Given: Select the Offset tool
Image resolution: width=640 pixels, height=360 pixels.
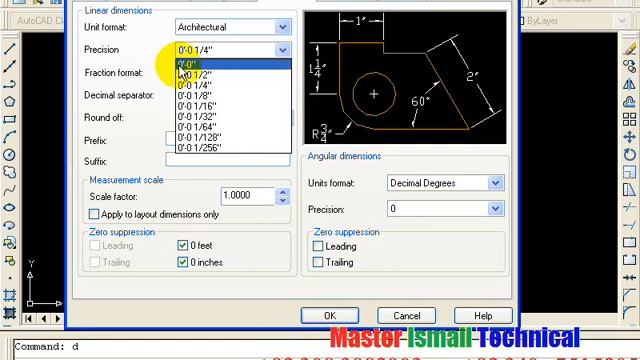Looking at the screenshot, I should click(x=630, y=102).
